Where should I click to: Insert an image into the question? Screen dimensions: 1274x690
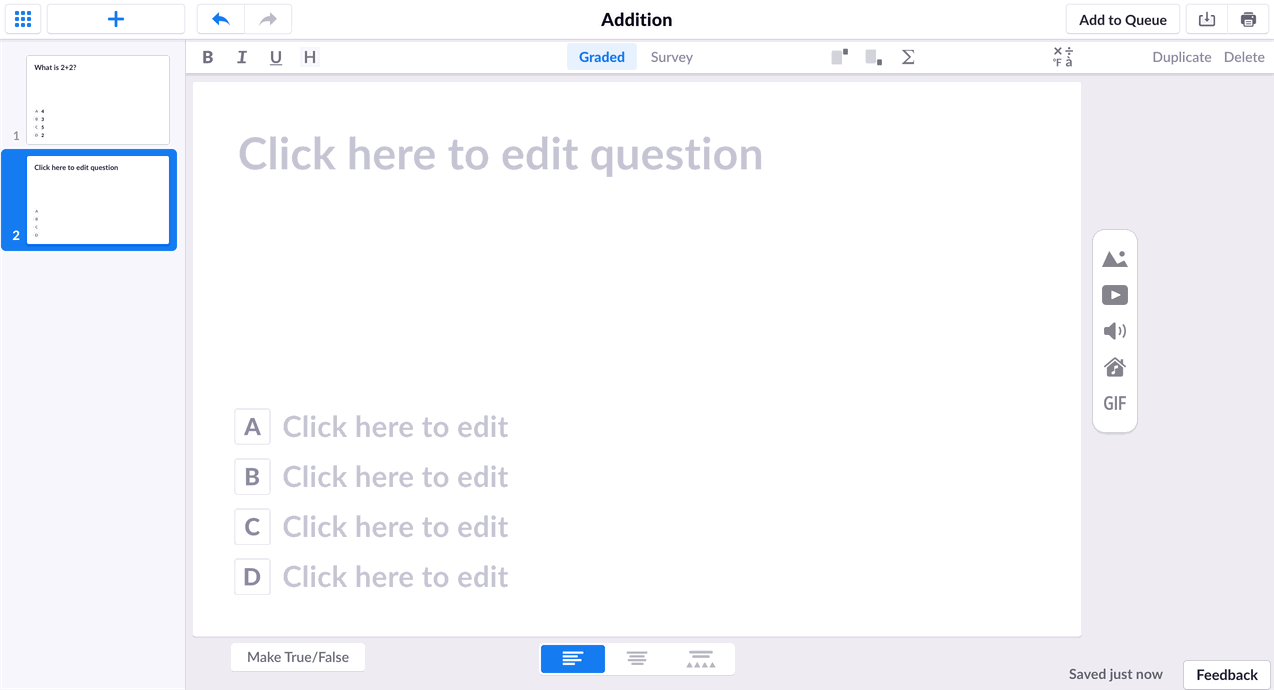point(1114,257)
